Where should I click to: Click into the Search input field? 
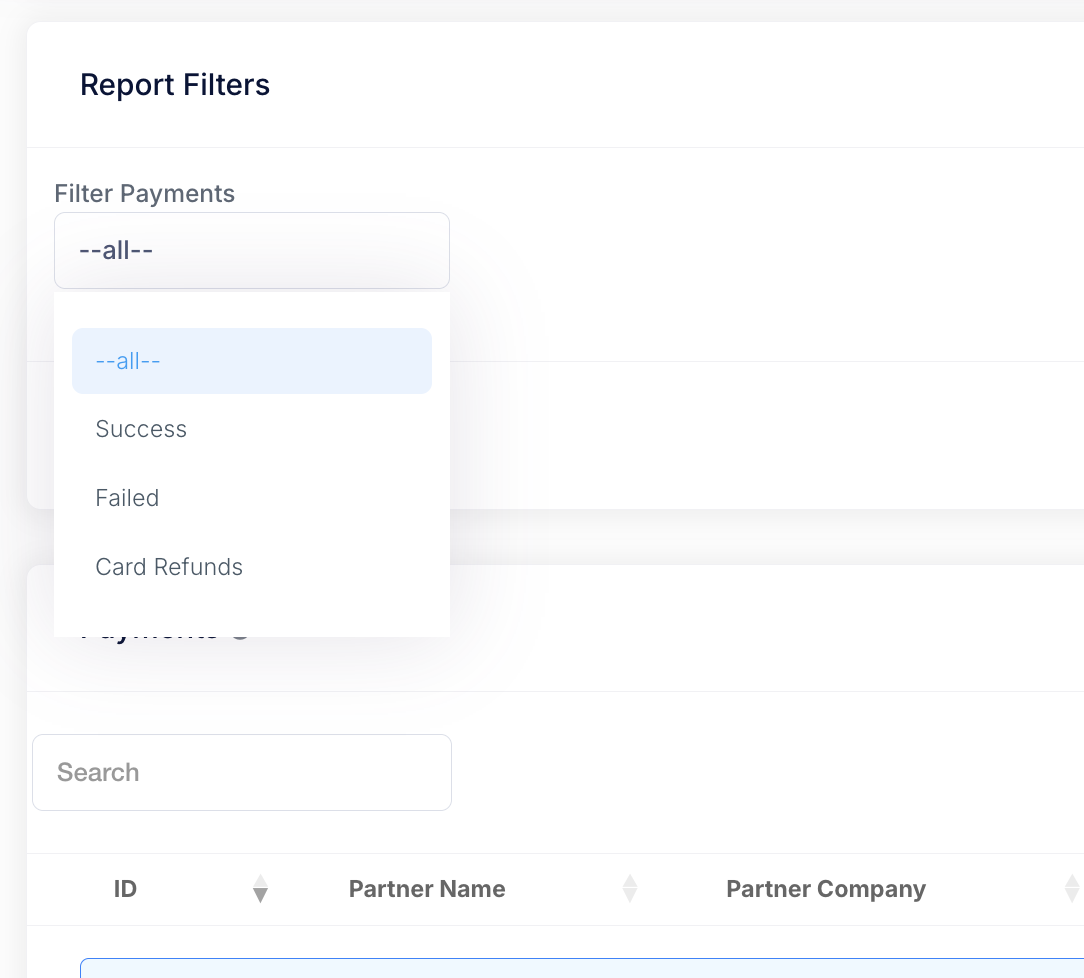tap(242, 772)
